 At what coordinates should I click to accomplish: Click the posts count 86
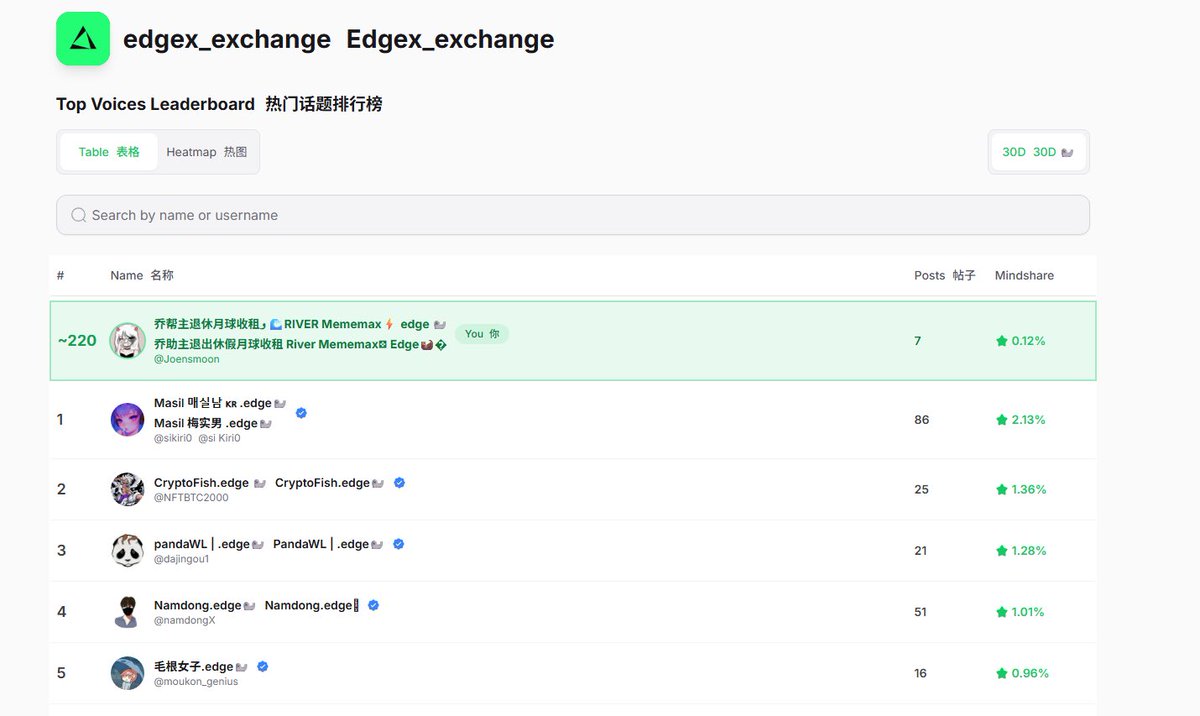(921, 420)
